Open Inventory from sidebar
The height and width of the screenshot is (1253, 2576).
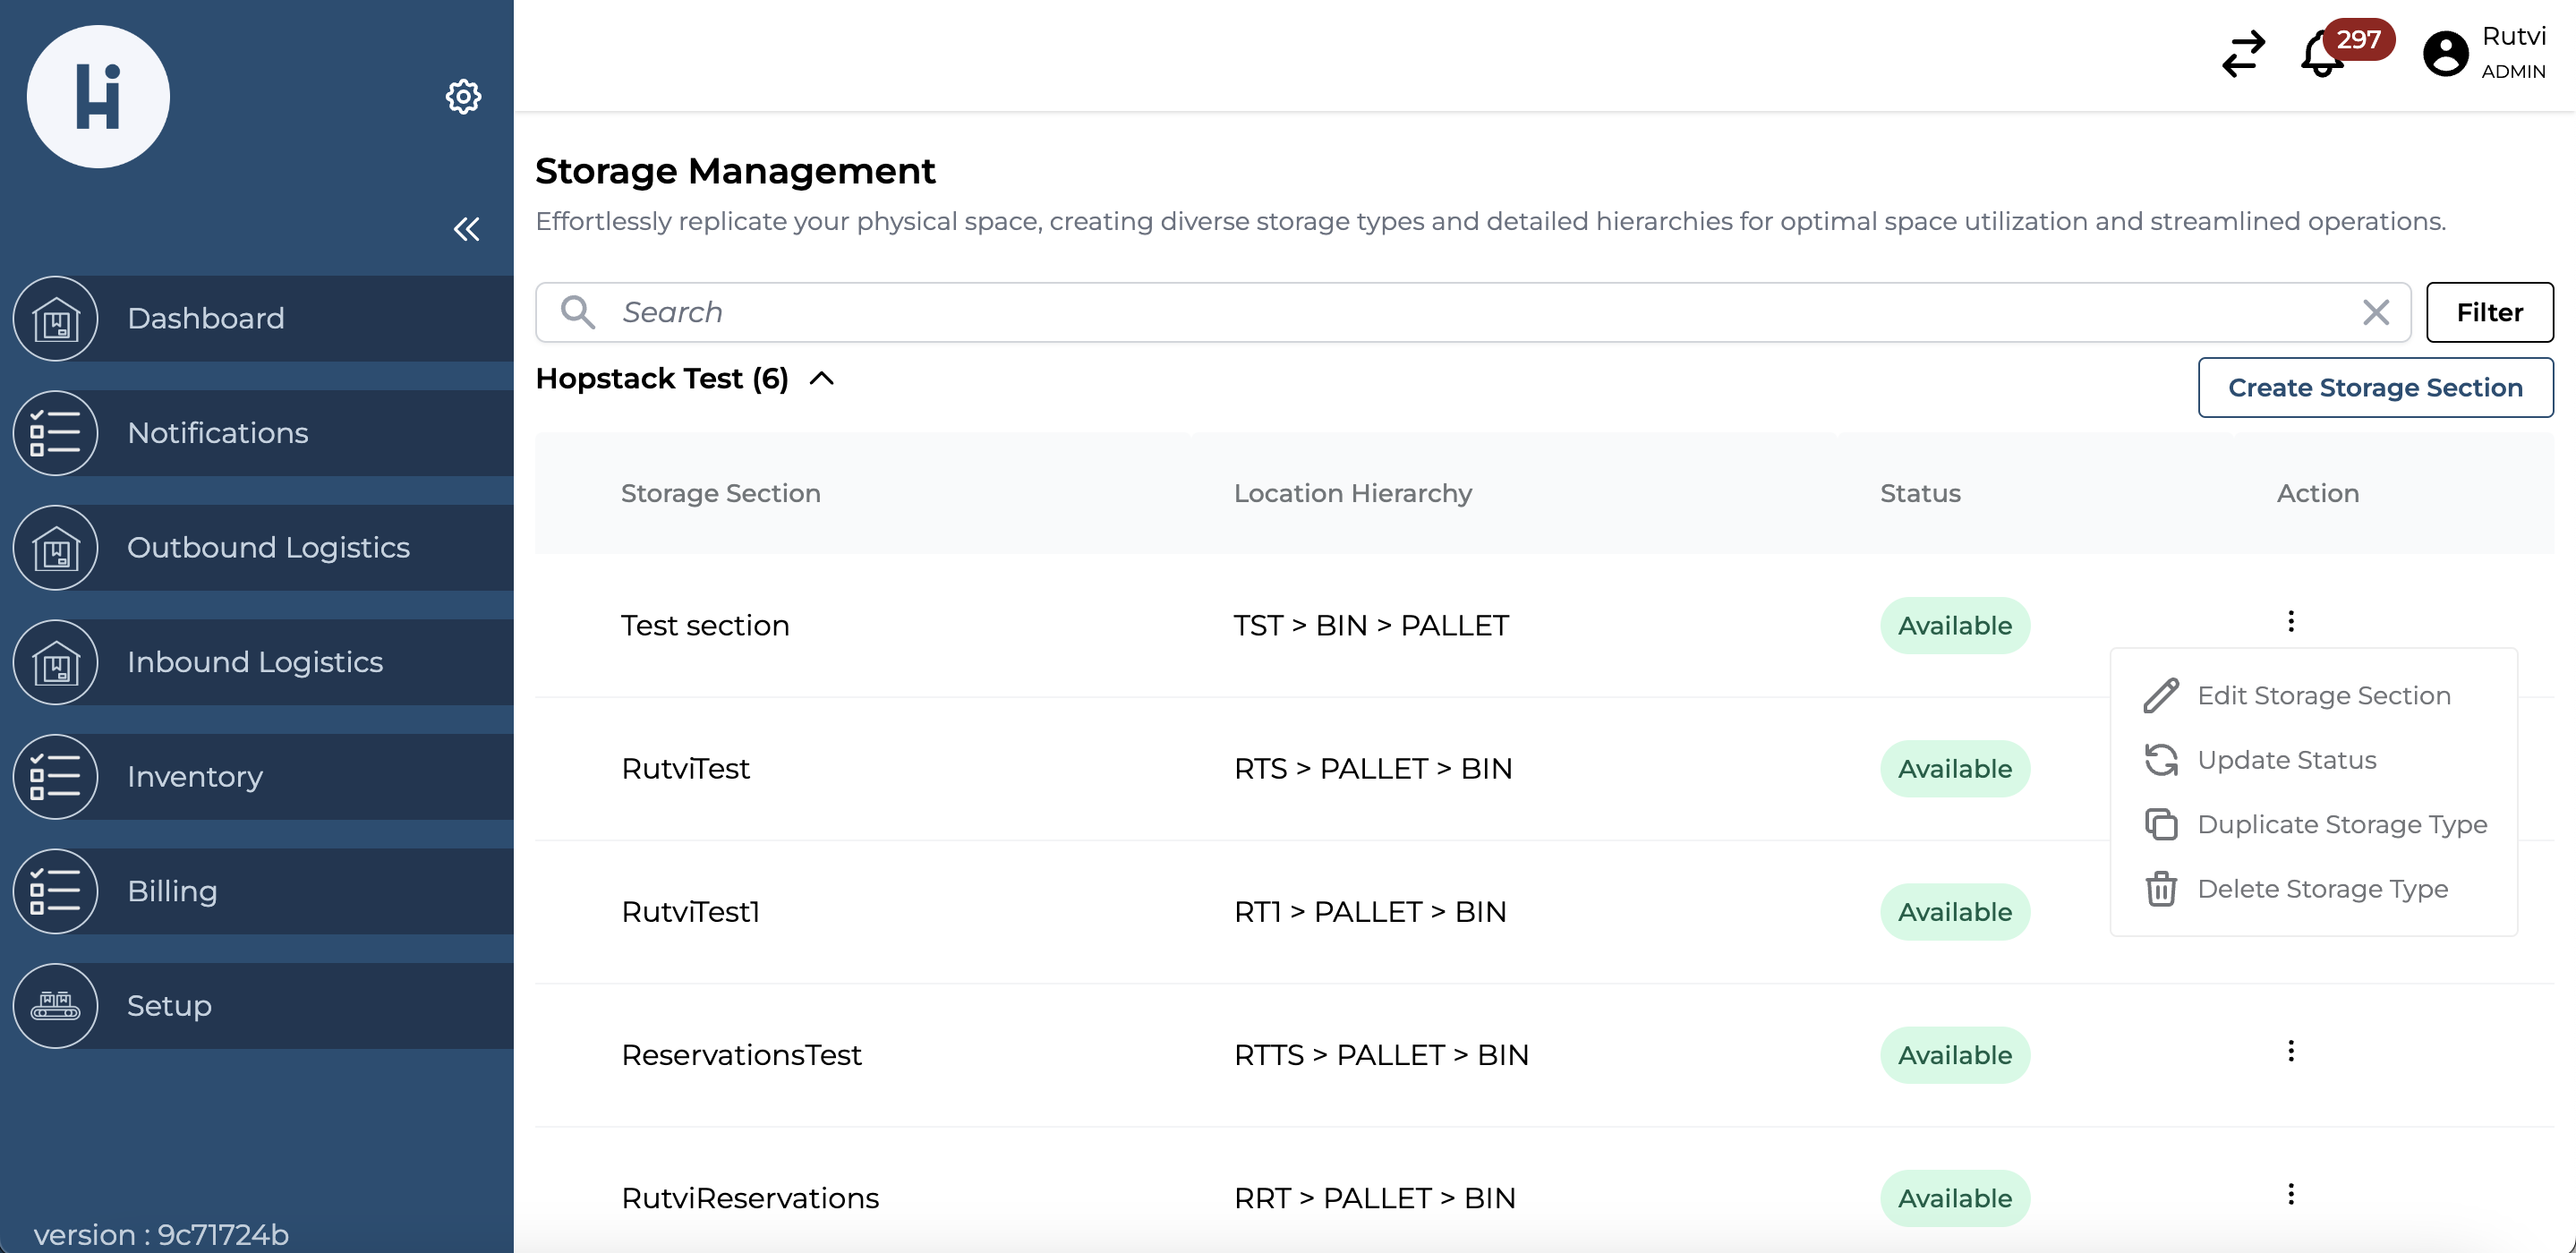pyautogui.click(x=195, y=777)
